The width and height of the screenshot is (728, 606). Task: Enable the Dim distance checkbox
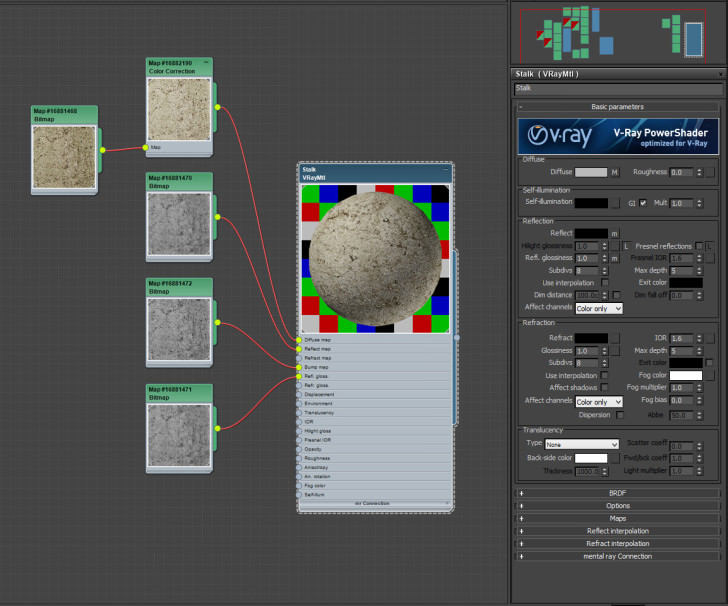[617, 295]
